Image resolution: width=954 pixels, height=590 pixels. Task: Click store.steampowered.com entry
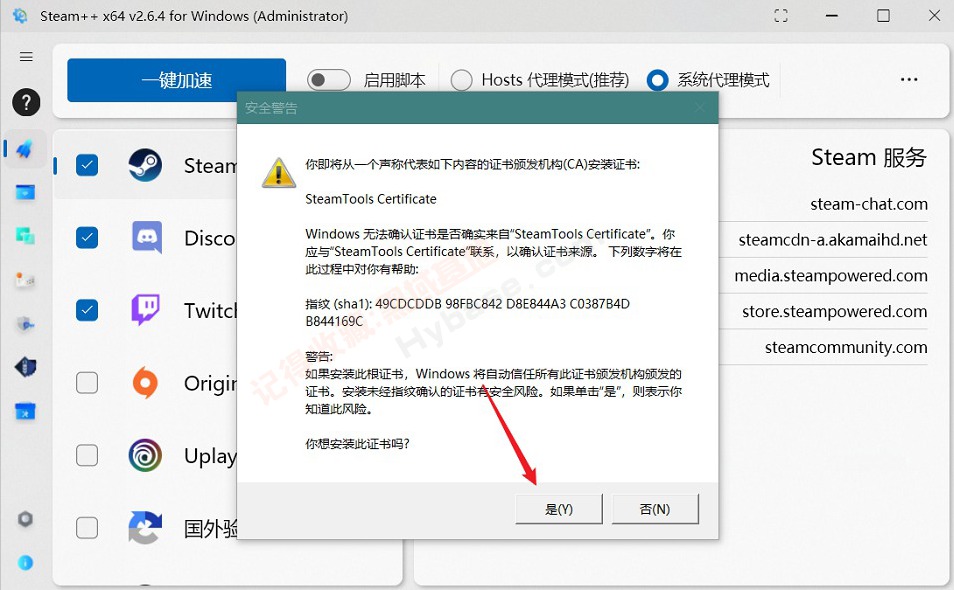coord(835,311)
